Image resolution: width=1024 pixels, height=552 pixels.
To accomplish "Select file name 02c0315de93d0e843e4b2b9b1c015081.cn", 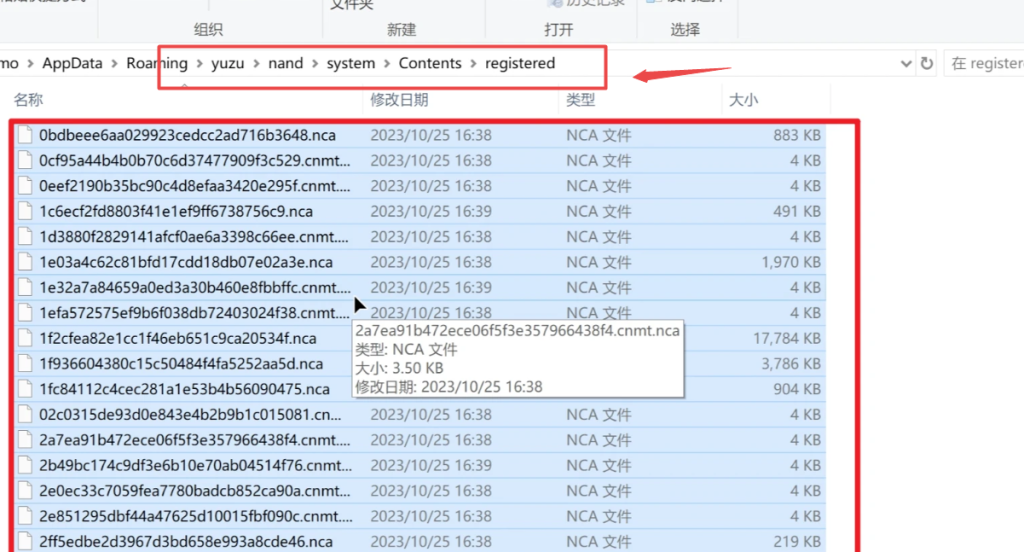I will tap(190, 415).
